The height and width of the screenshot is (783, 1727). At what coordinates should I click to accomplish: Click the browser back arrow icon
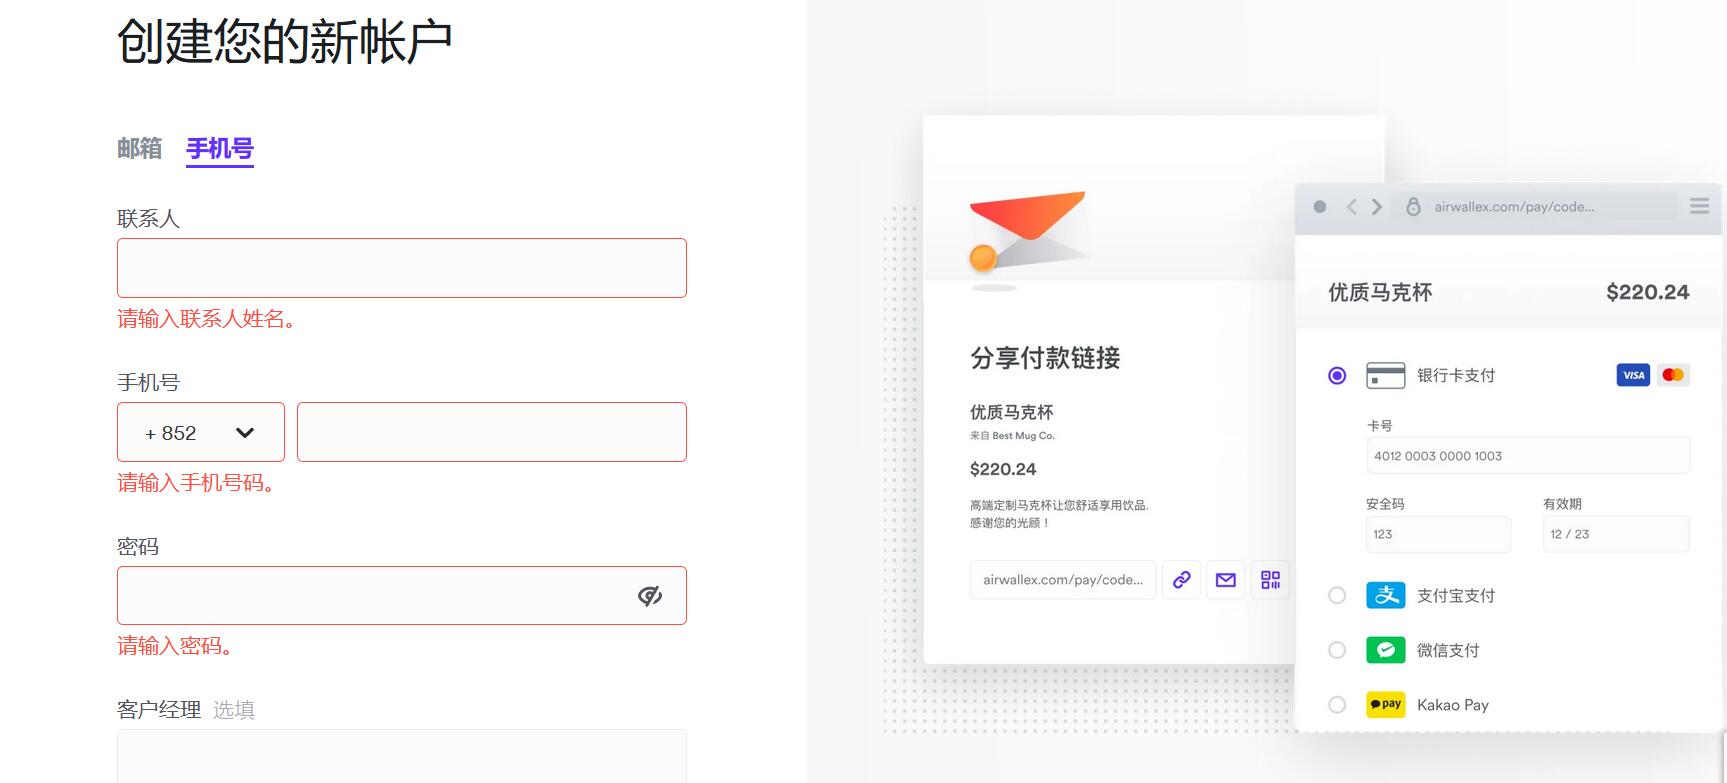(x=1351, y=207)
